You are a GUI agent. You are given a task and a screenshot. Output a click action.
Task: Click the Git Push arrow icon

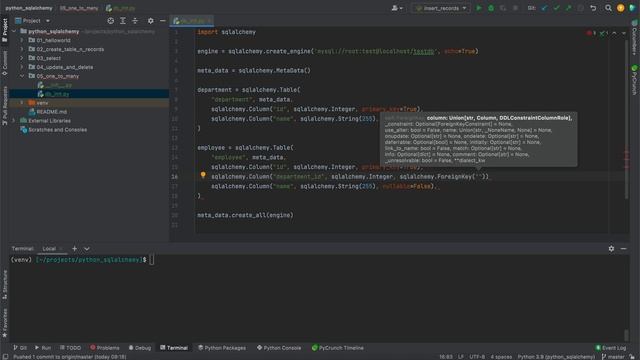568,8
